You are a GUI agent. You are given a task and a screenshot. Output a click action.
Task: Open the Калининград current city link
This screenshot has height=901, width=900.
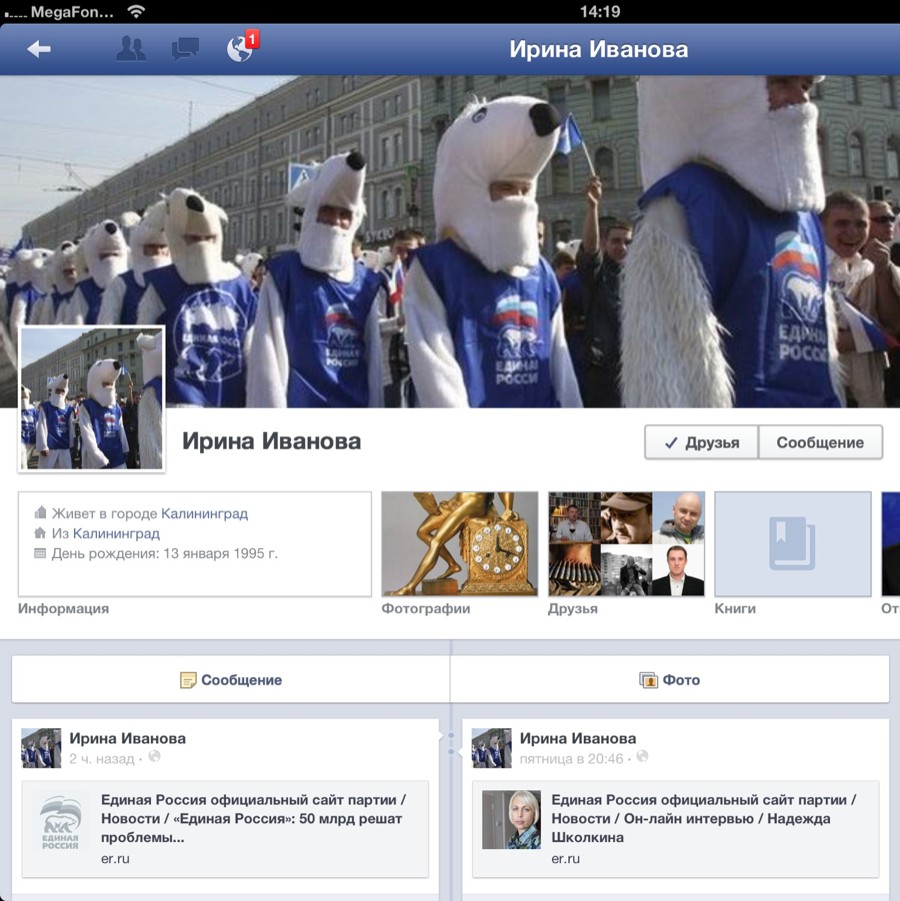click(204, 513)
